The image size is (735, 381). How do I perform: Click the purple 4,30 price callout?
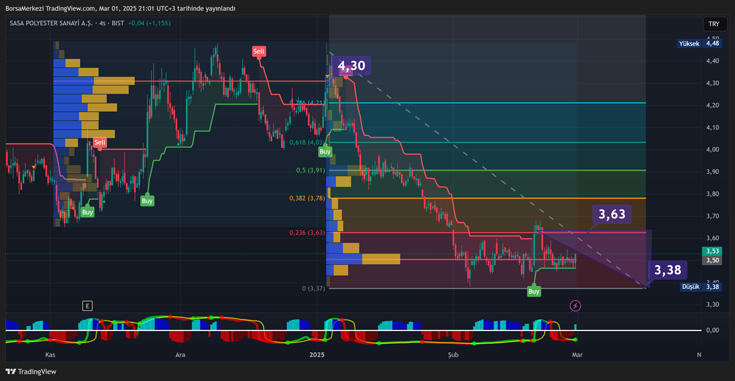pyautogui.click(x=352, y=65)
